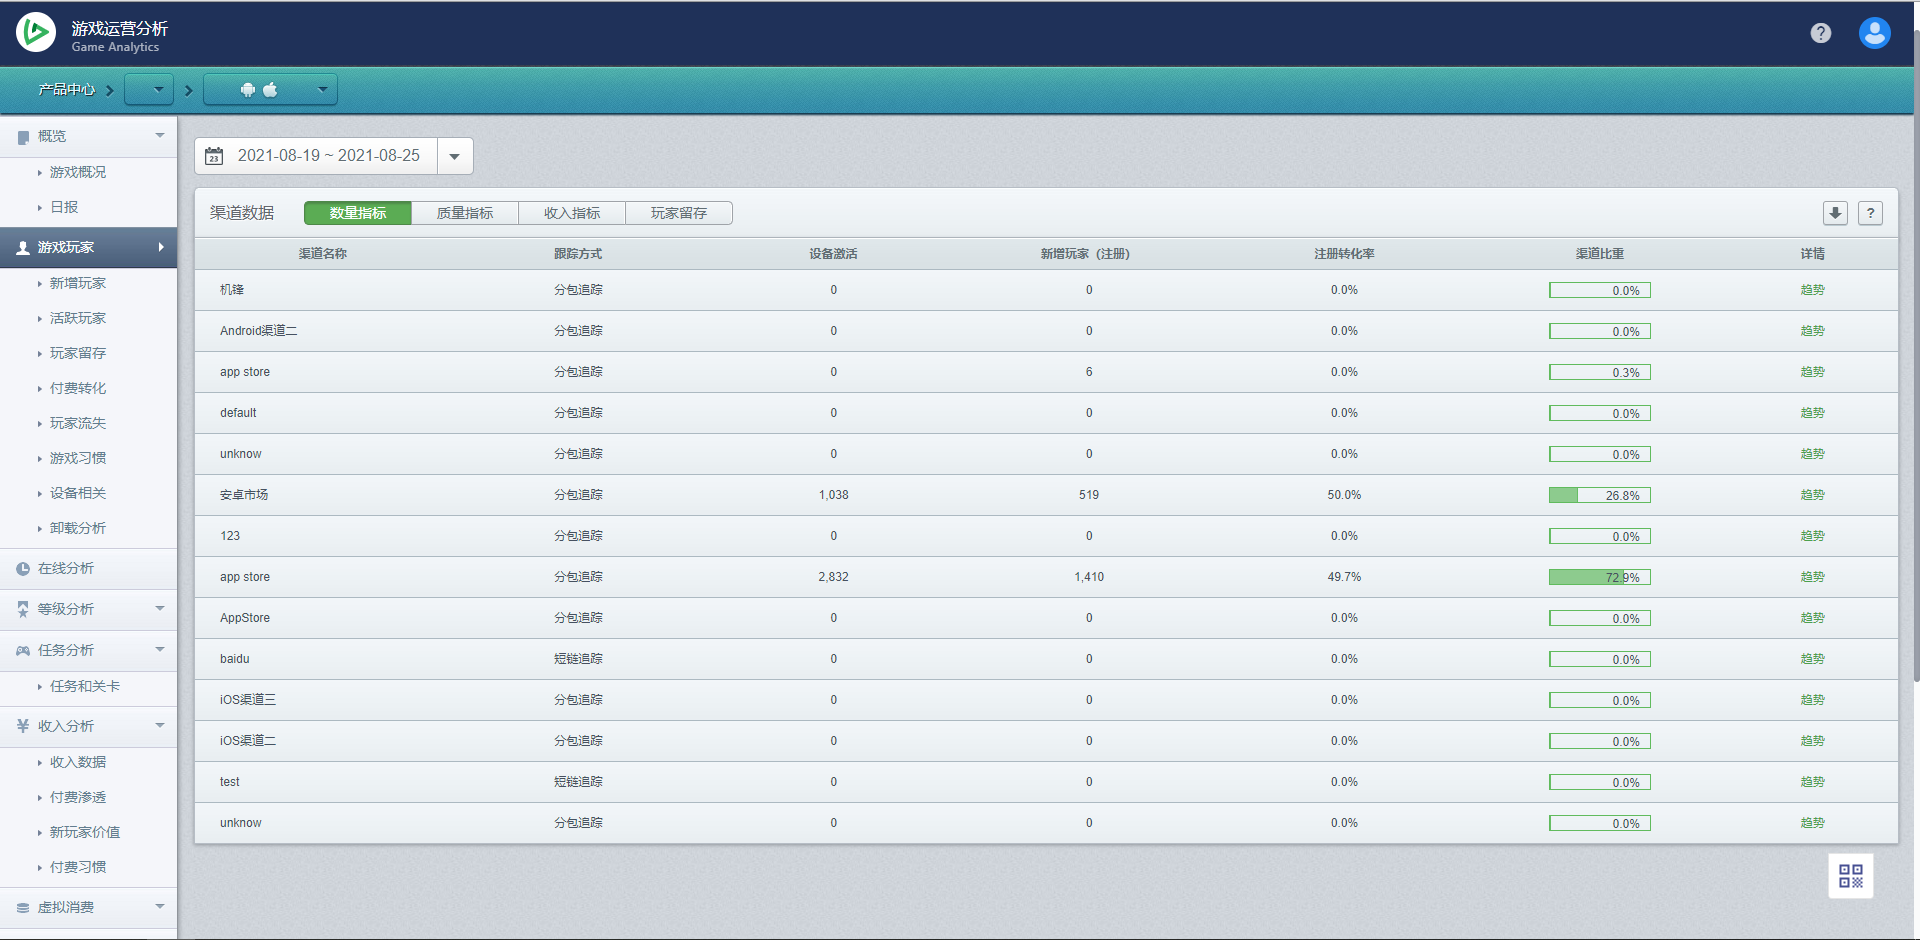Click the Android渠道二 channel name

click(x=258, y=331)
